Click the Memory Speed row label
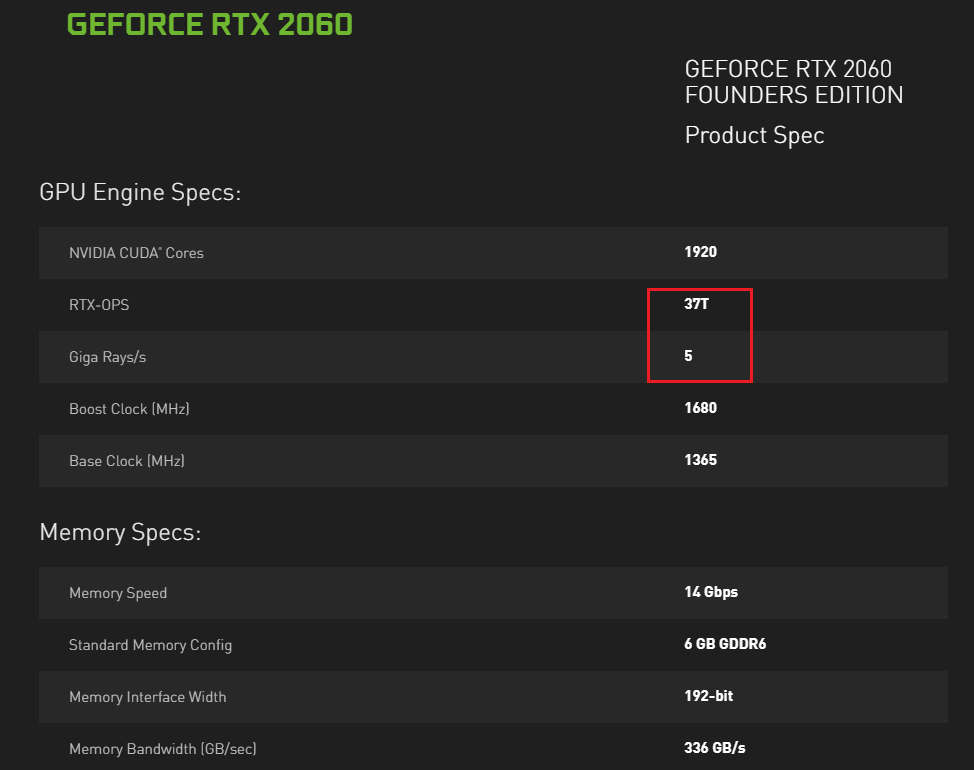 point(118,593)
